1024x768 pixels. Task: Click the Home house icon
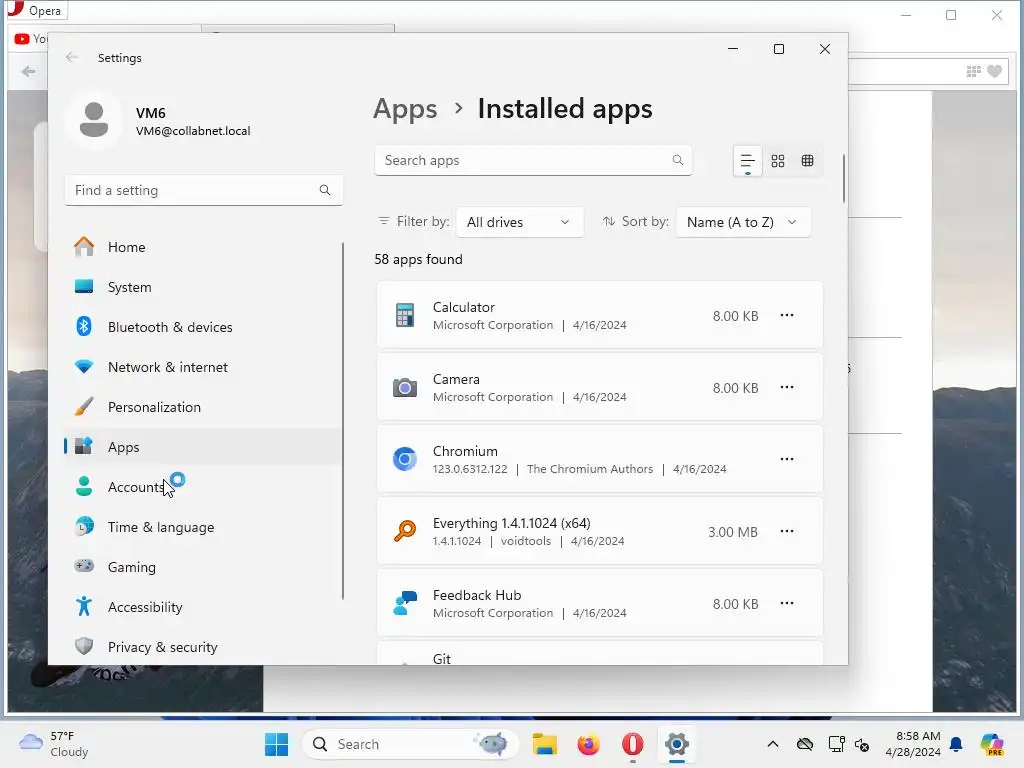pos(84,246)
